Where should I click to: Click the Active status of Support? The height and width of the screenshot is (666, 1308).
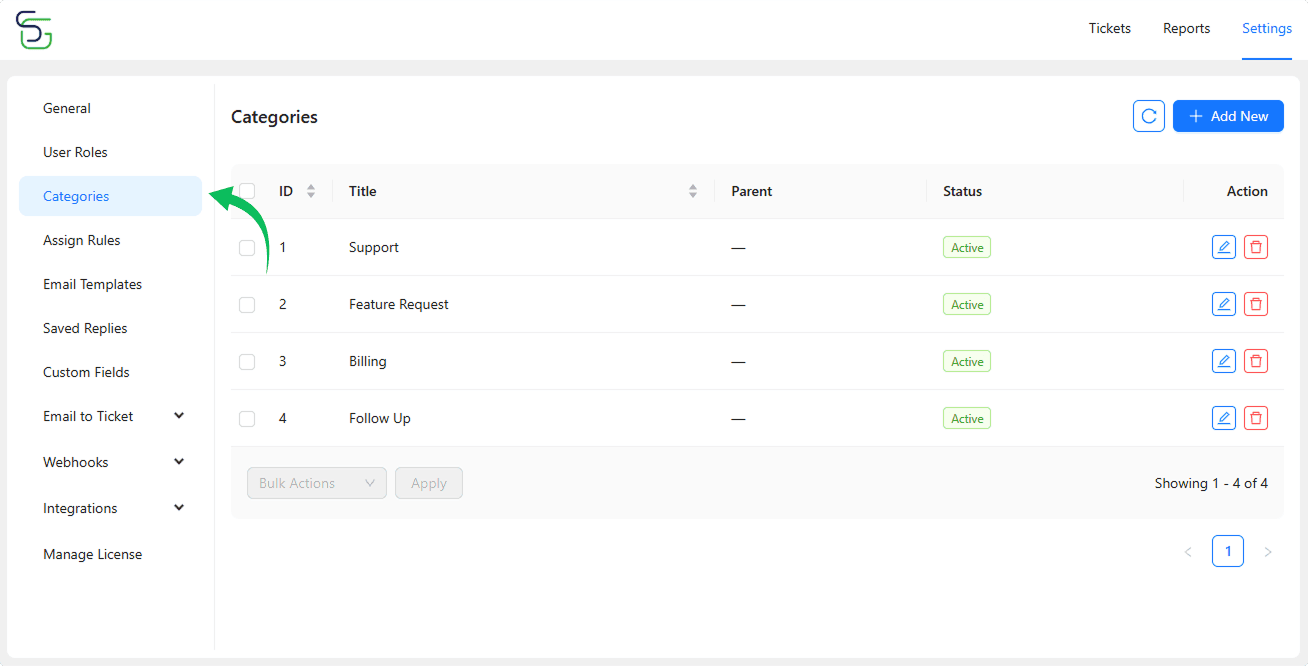pos(967,247)
